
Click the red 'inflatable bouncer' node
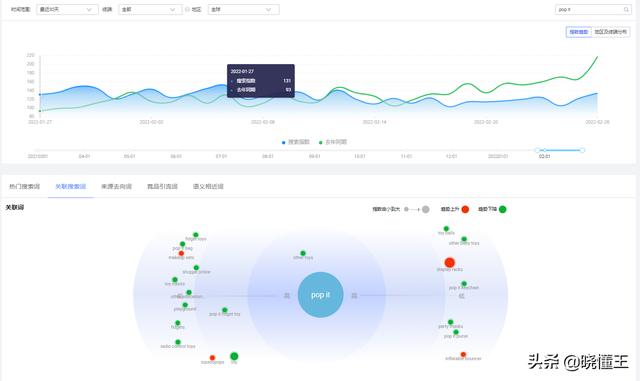click(463, 354)
